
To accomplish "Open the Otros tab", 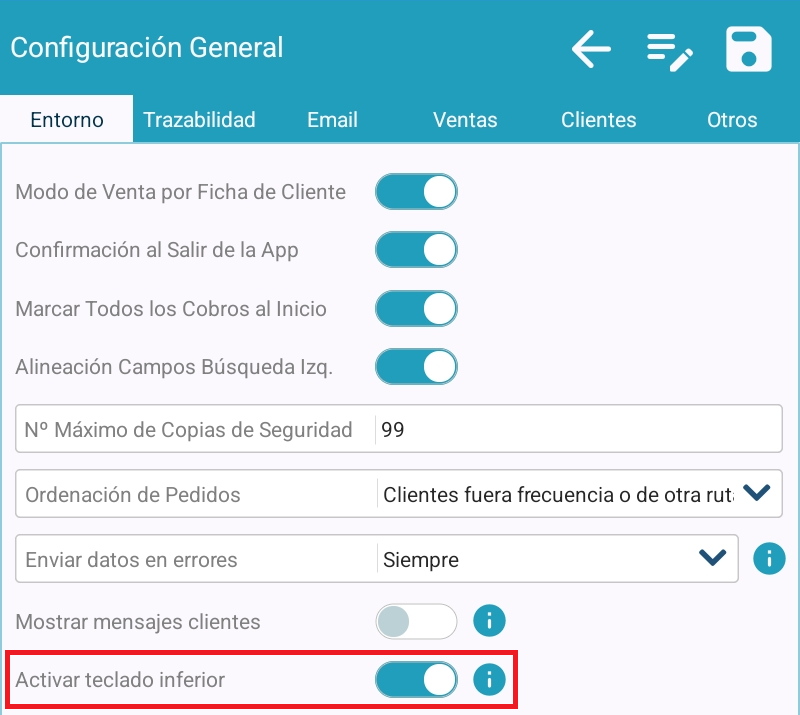I will pyautogui.click(x=731, y=120).
